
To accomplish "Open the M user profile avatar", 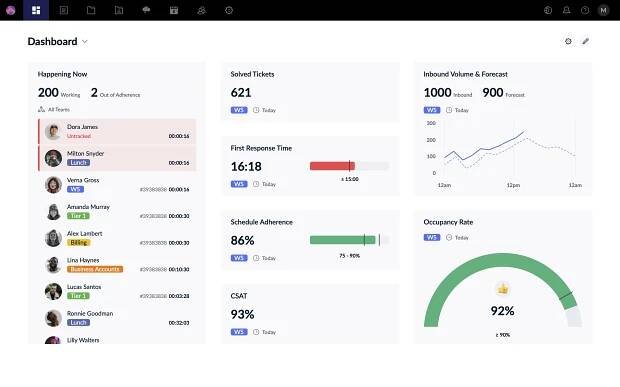I will pyautogui.click(x=603, y=10).
